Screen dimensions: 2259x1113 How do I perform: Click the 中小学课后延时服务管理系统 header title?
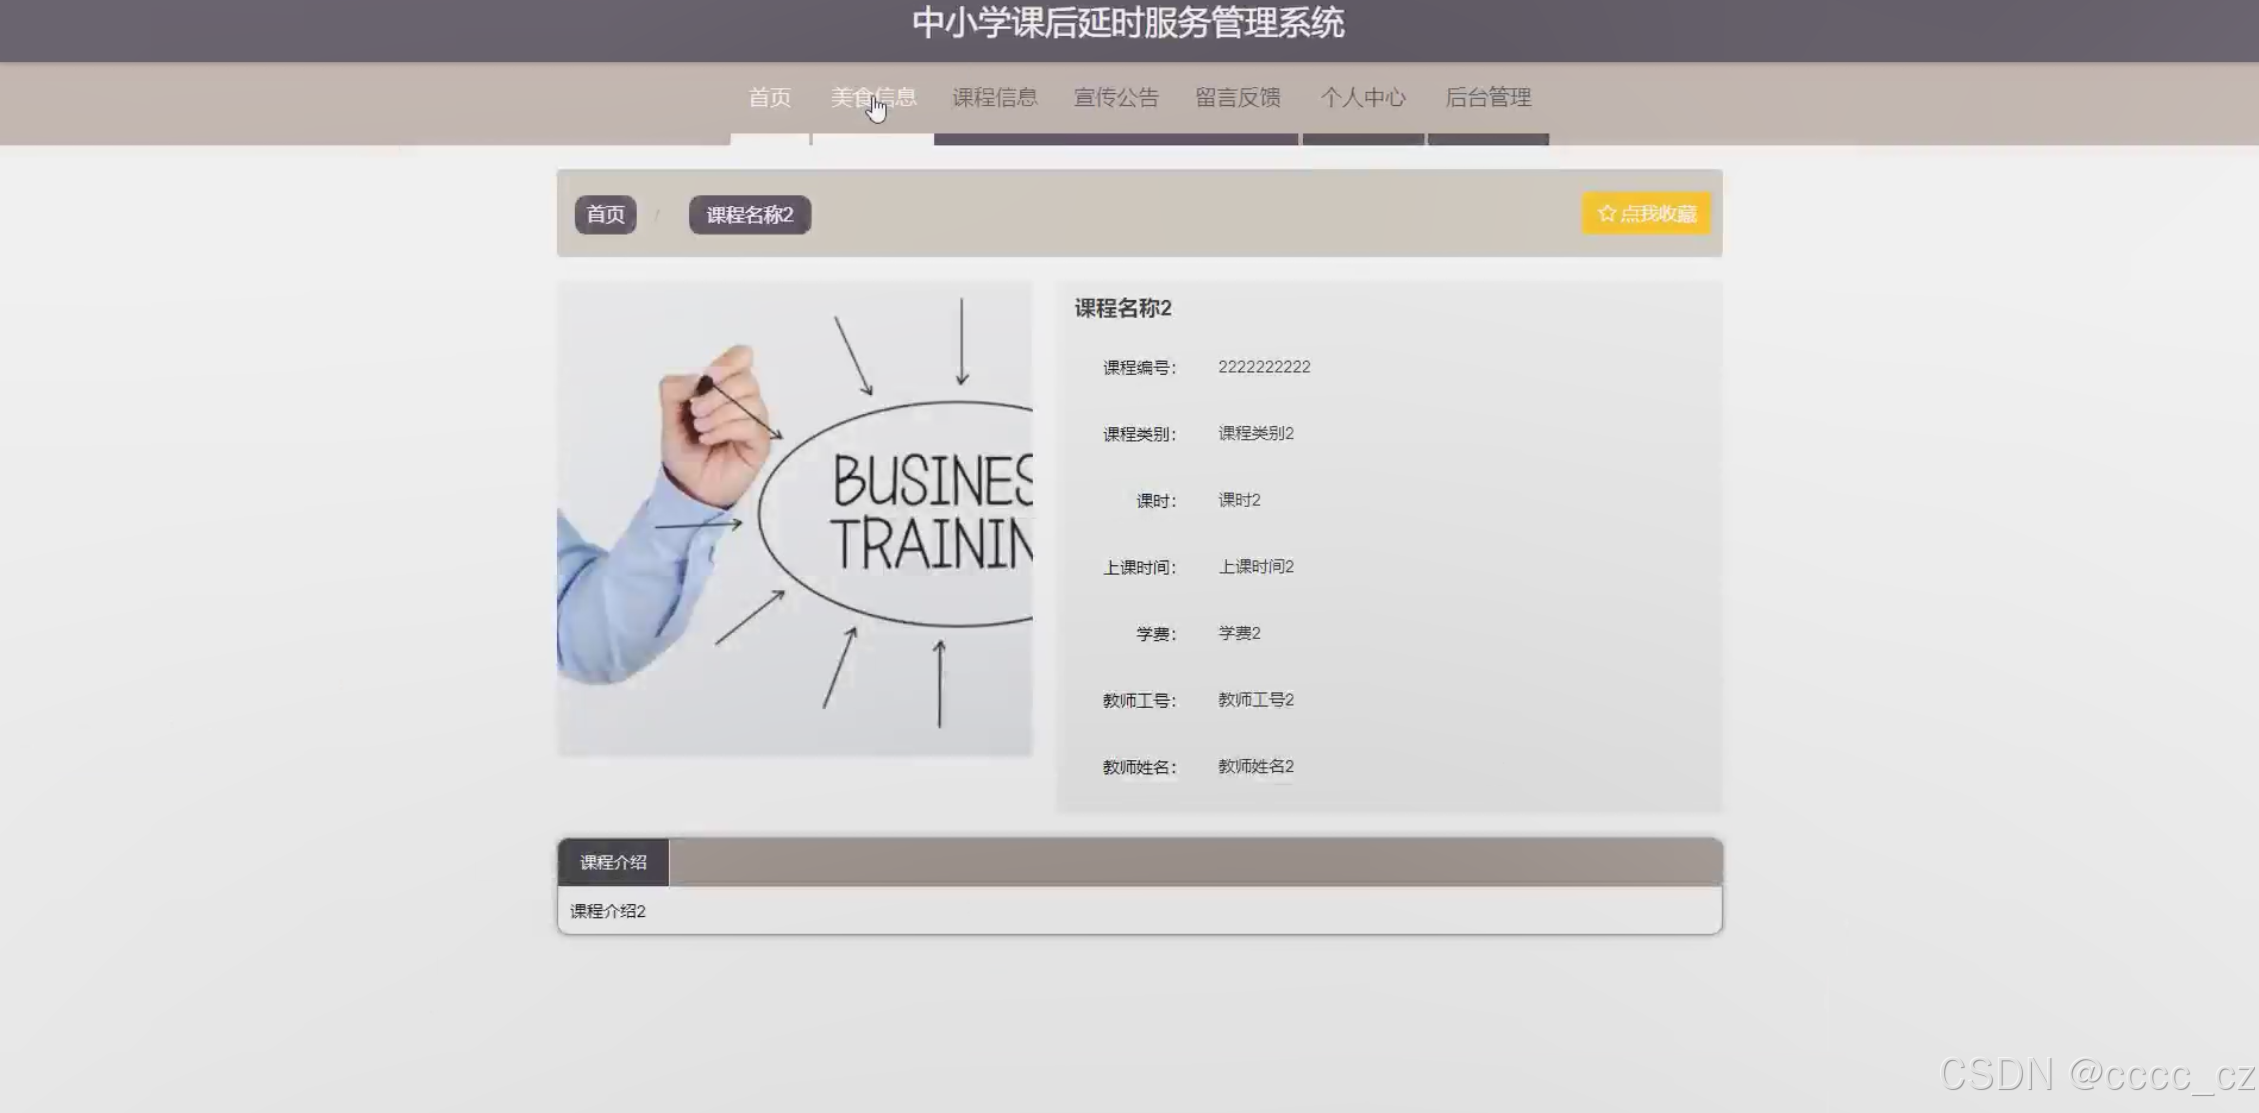tap(1128, 23)
